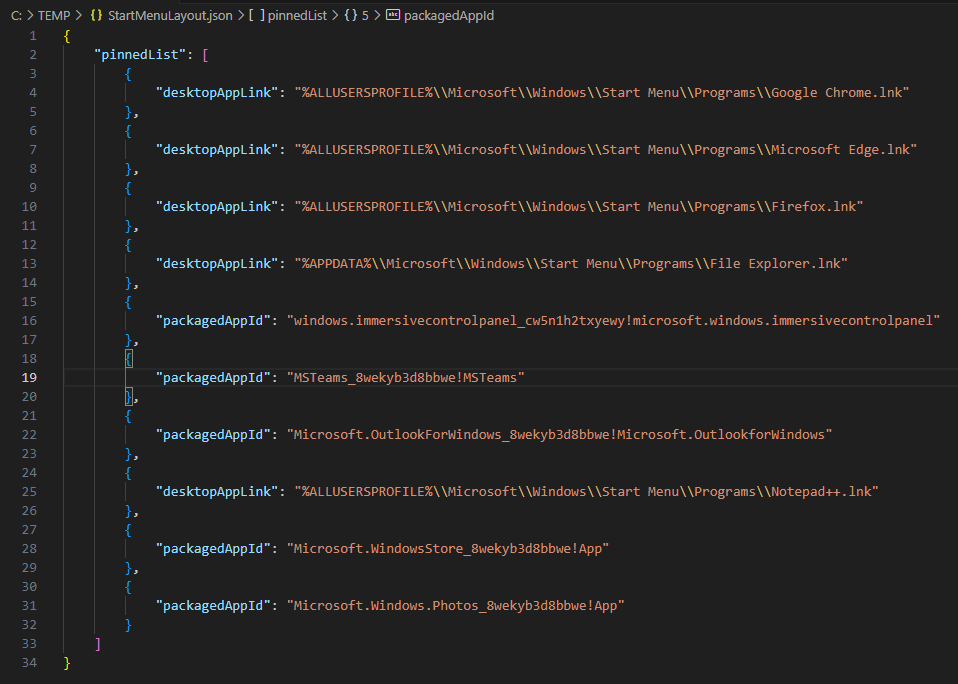Open the C: drive breadcrumb
The height and width of the screenshot is (684, 958).
(17, 16)
